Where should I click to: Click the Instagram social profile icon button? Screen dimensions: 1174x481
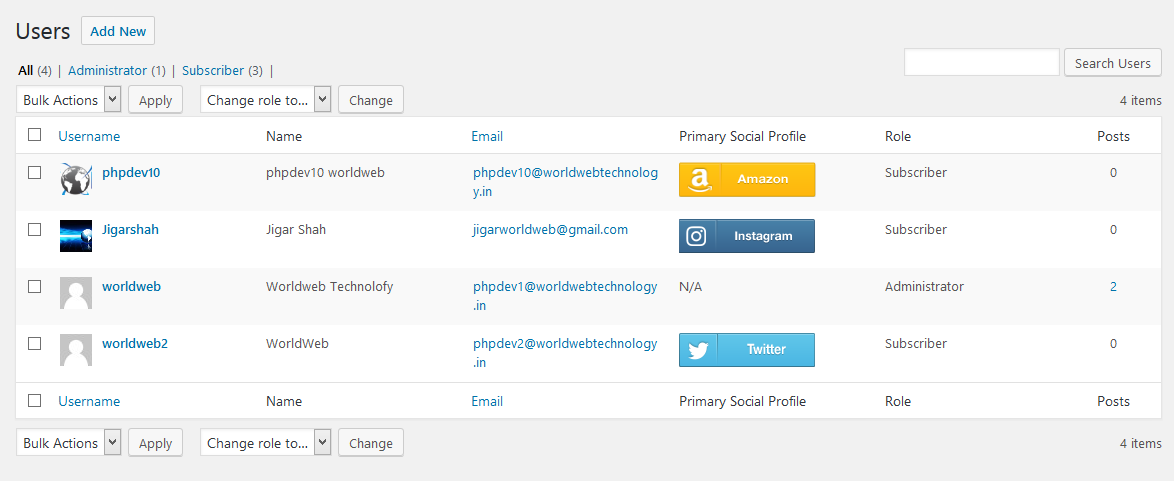click(746, 236)
